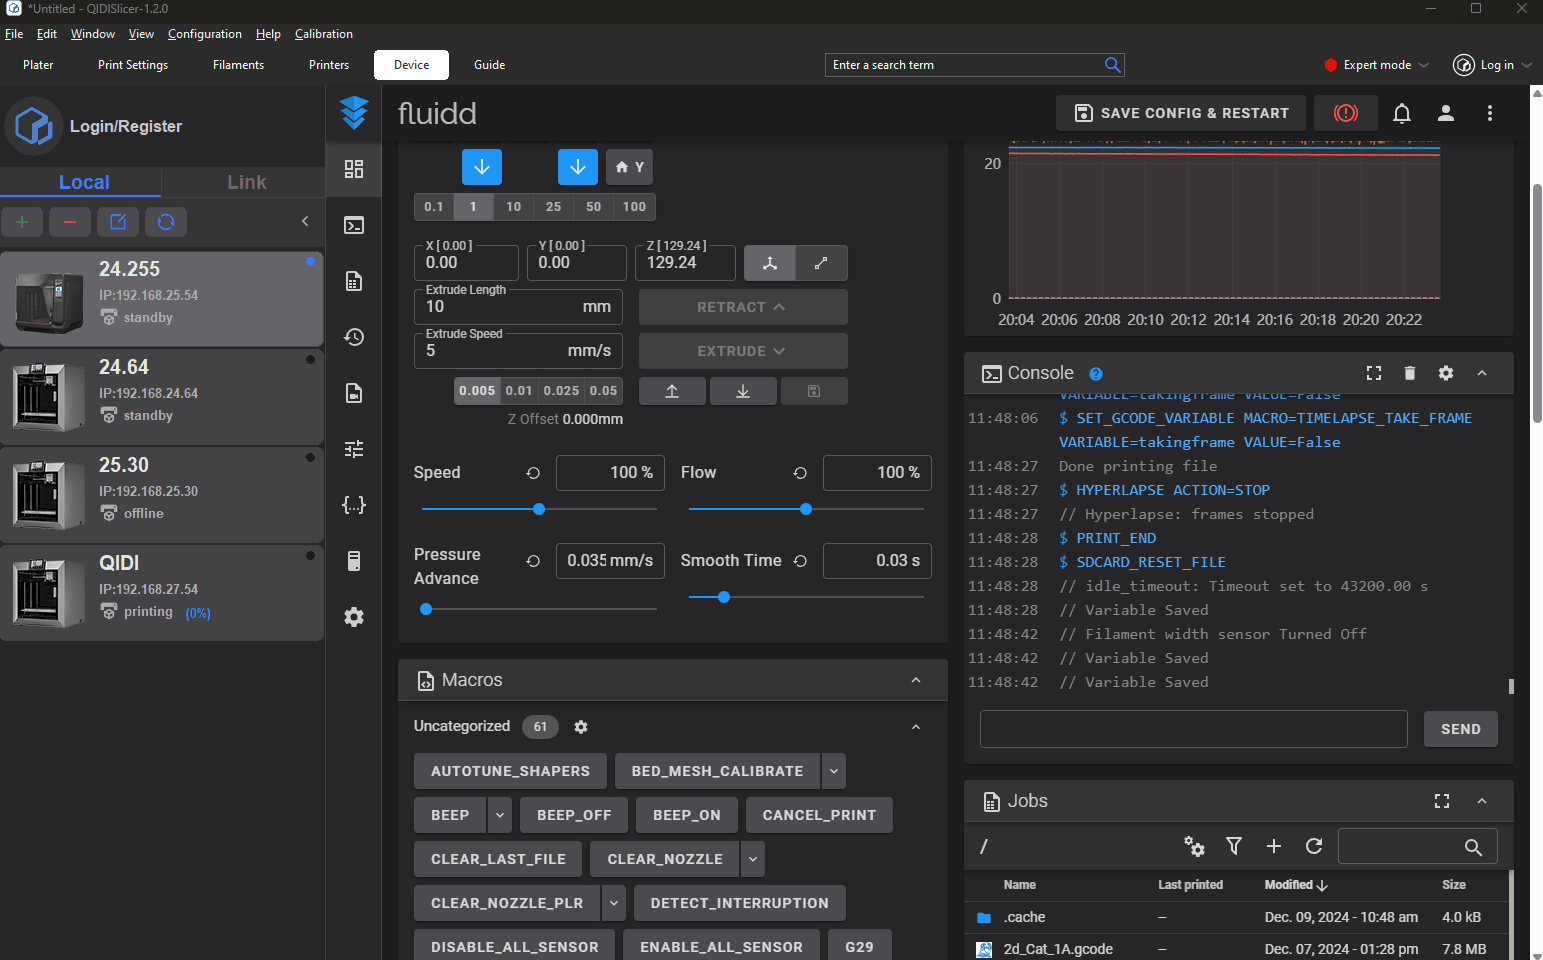Open Expert mode dropdown
The width and height of the screenshot is (1543, 960).
point(1377,65)
